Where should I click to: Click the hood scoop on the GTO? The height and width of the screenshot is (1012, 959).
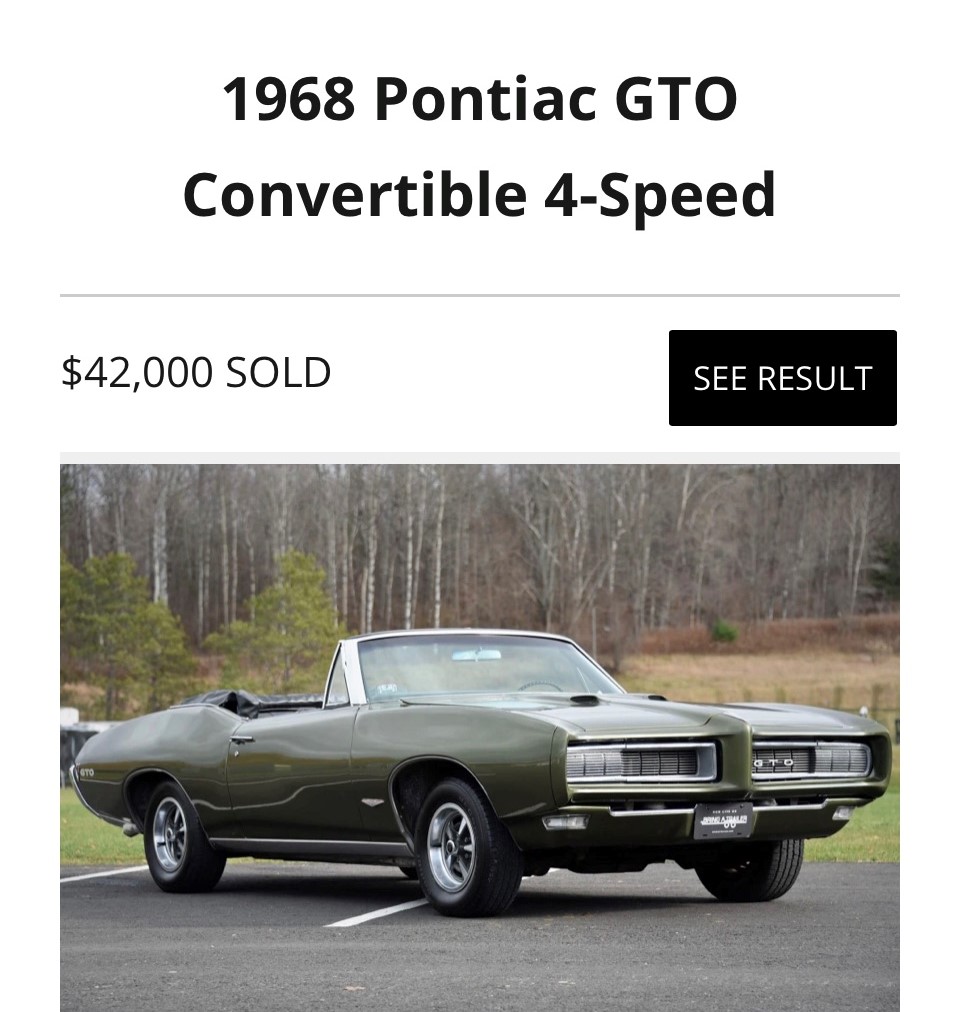point(585,700)
